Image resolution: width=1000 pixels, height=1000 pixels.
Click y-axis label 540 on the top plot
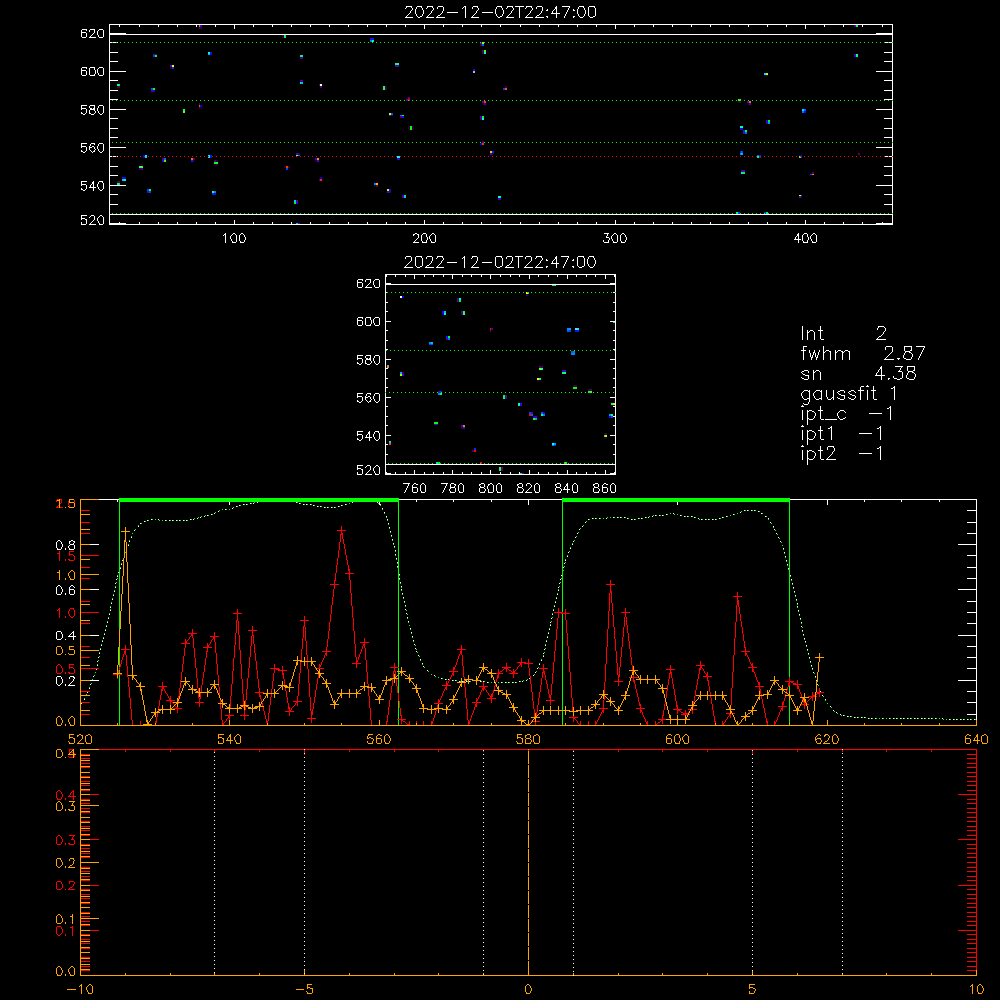tap(92, 186)
